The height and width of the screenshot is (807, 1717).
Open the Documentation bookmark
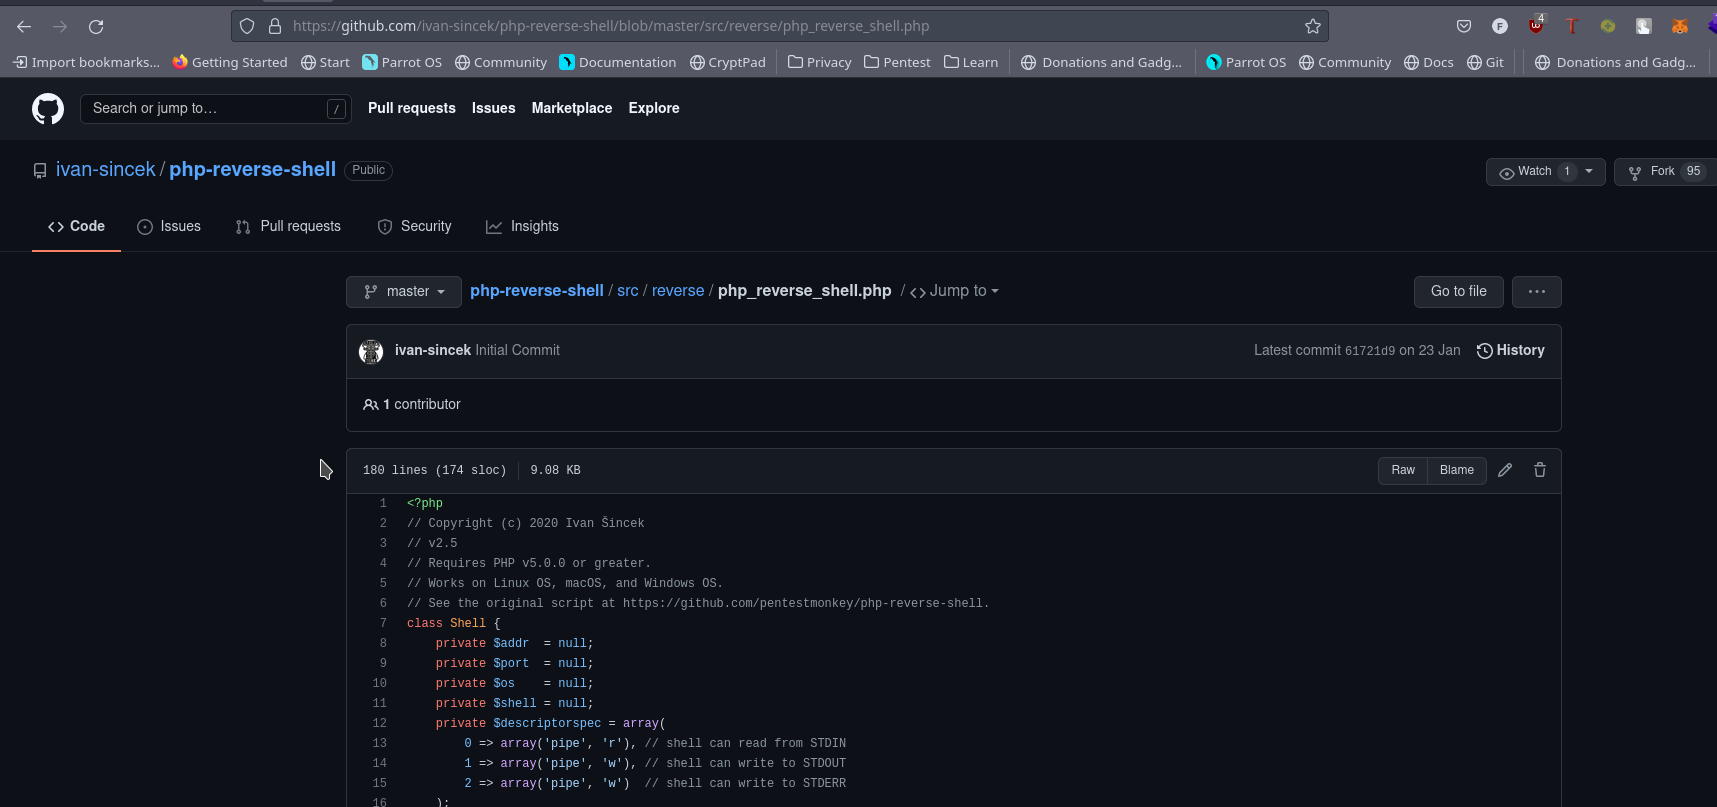click(618, 62)
